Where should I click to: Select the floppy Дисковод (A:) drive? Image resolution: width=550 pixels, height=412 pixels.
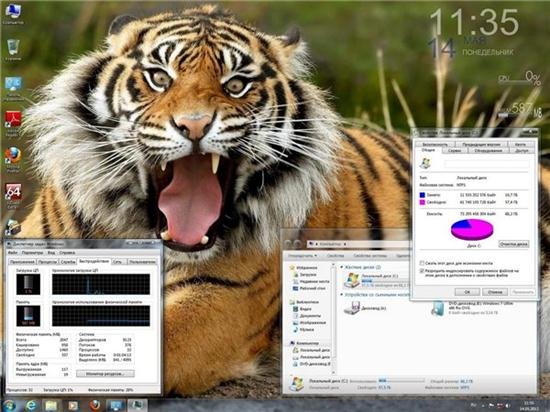click(365, 308)
